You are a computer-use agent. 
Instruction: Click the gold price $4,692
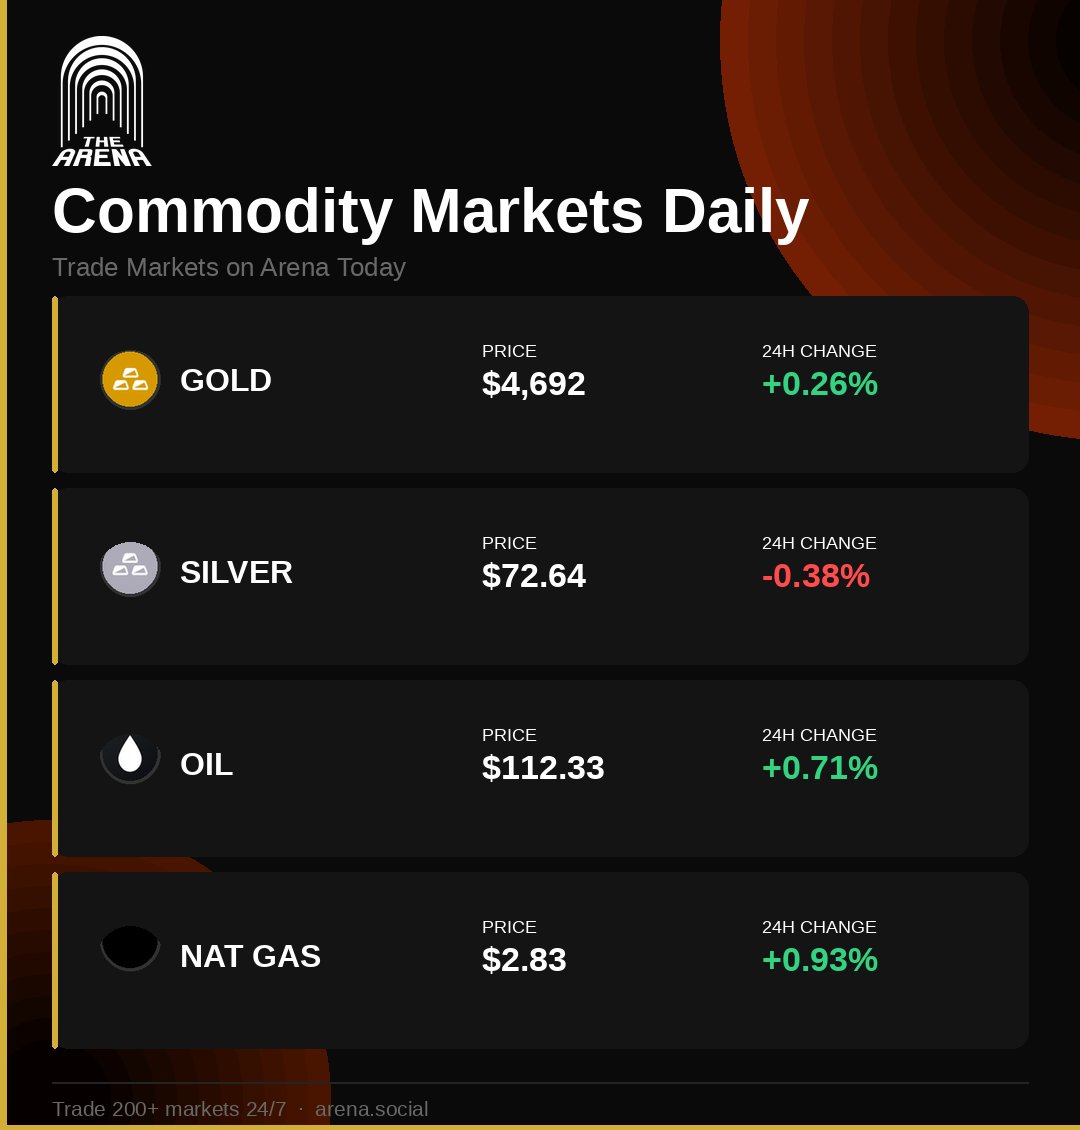533,384
